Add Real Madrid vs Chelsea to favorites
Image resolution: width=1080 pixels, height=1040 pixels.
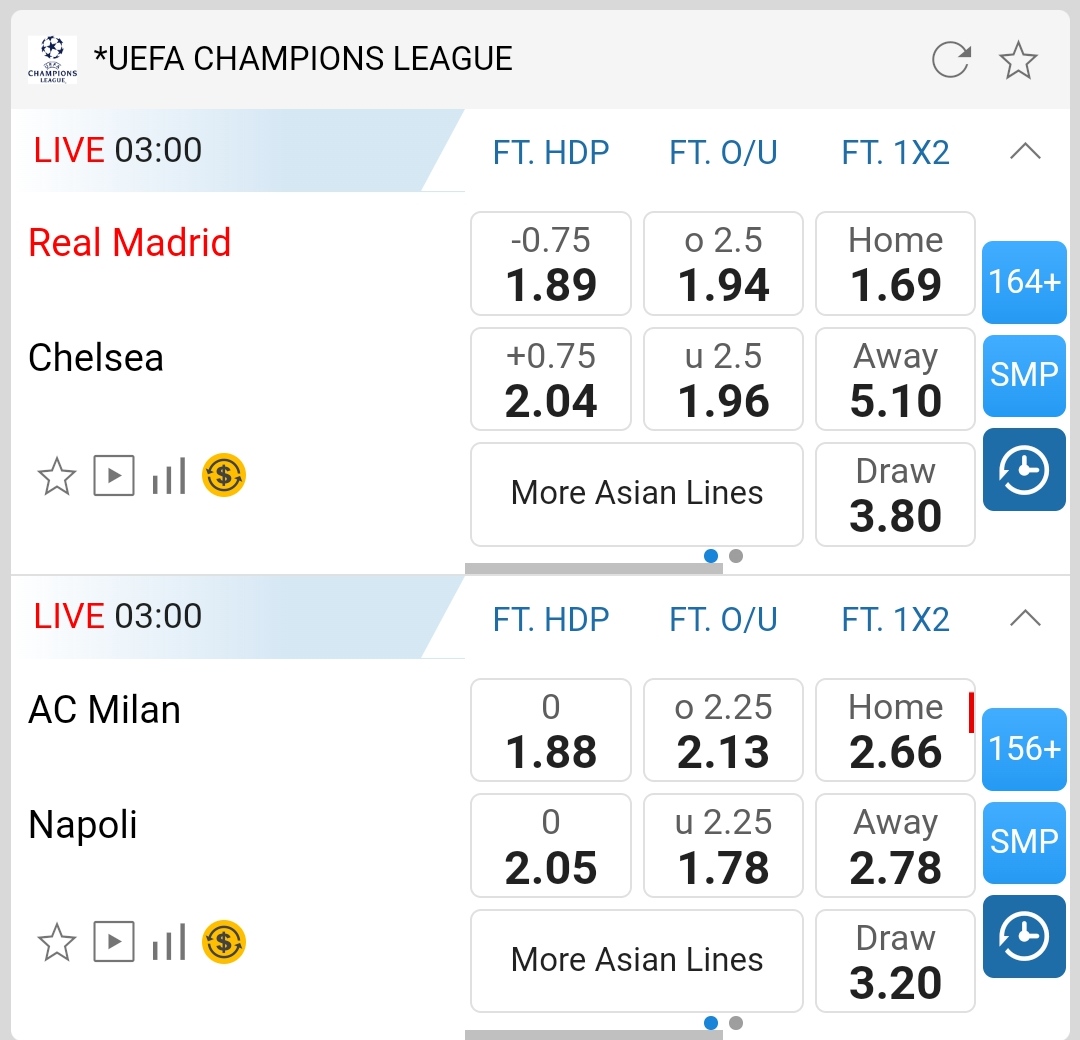[56, 476]
